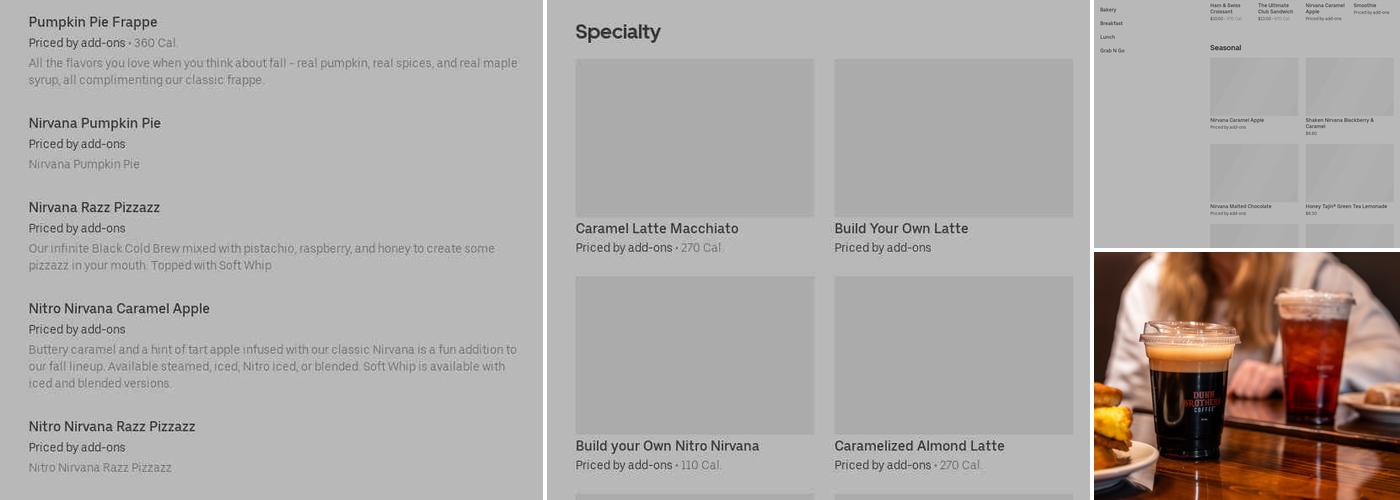This screenshot has height=500, width=1400.
Task: Choose the Nitro Nirvana Razz Pizzazz item
Action: pos(112,426)
